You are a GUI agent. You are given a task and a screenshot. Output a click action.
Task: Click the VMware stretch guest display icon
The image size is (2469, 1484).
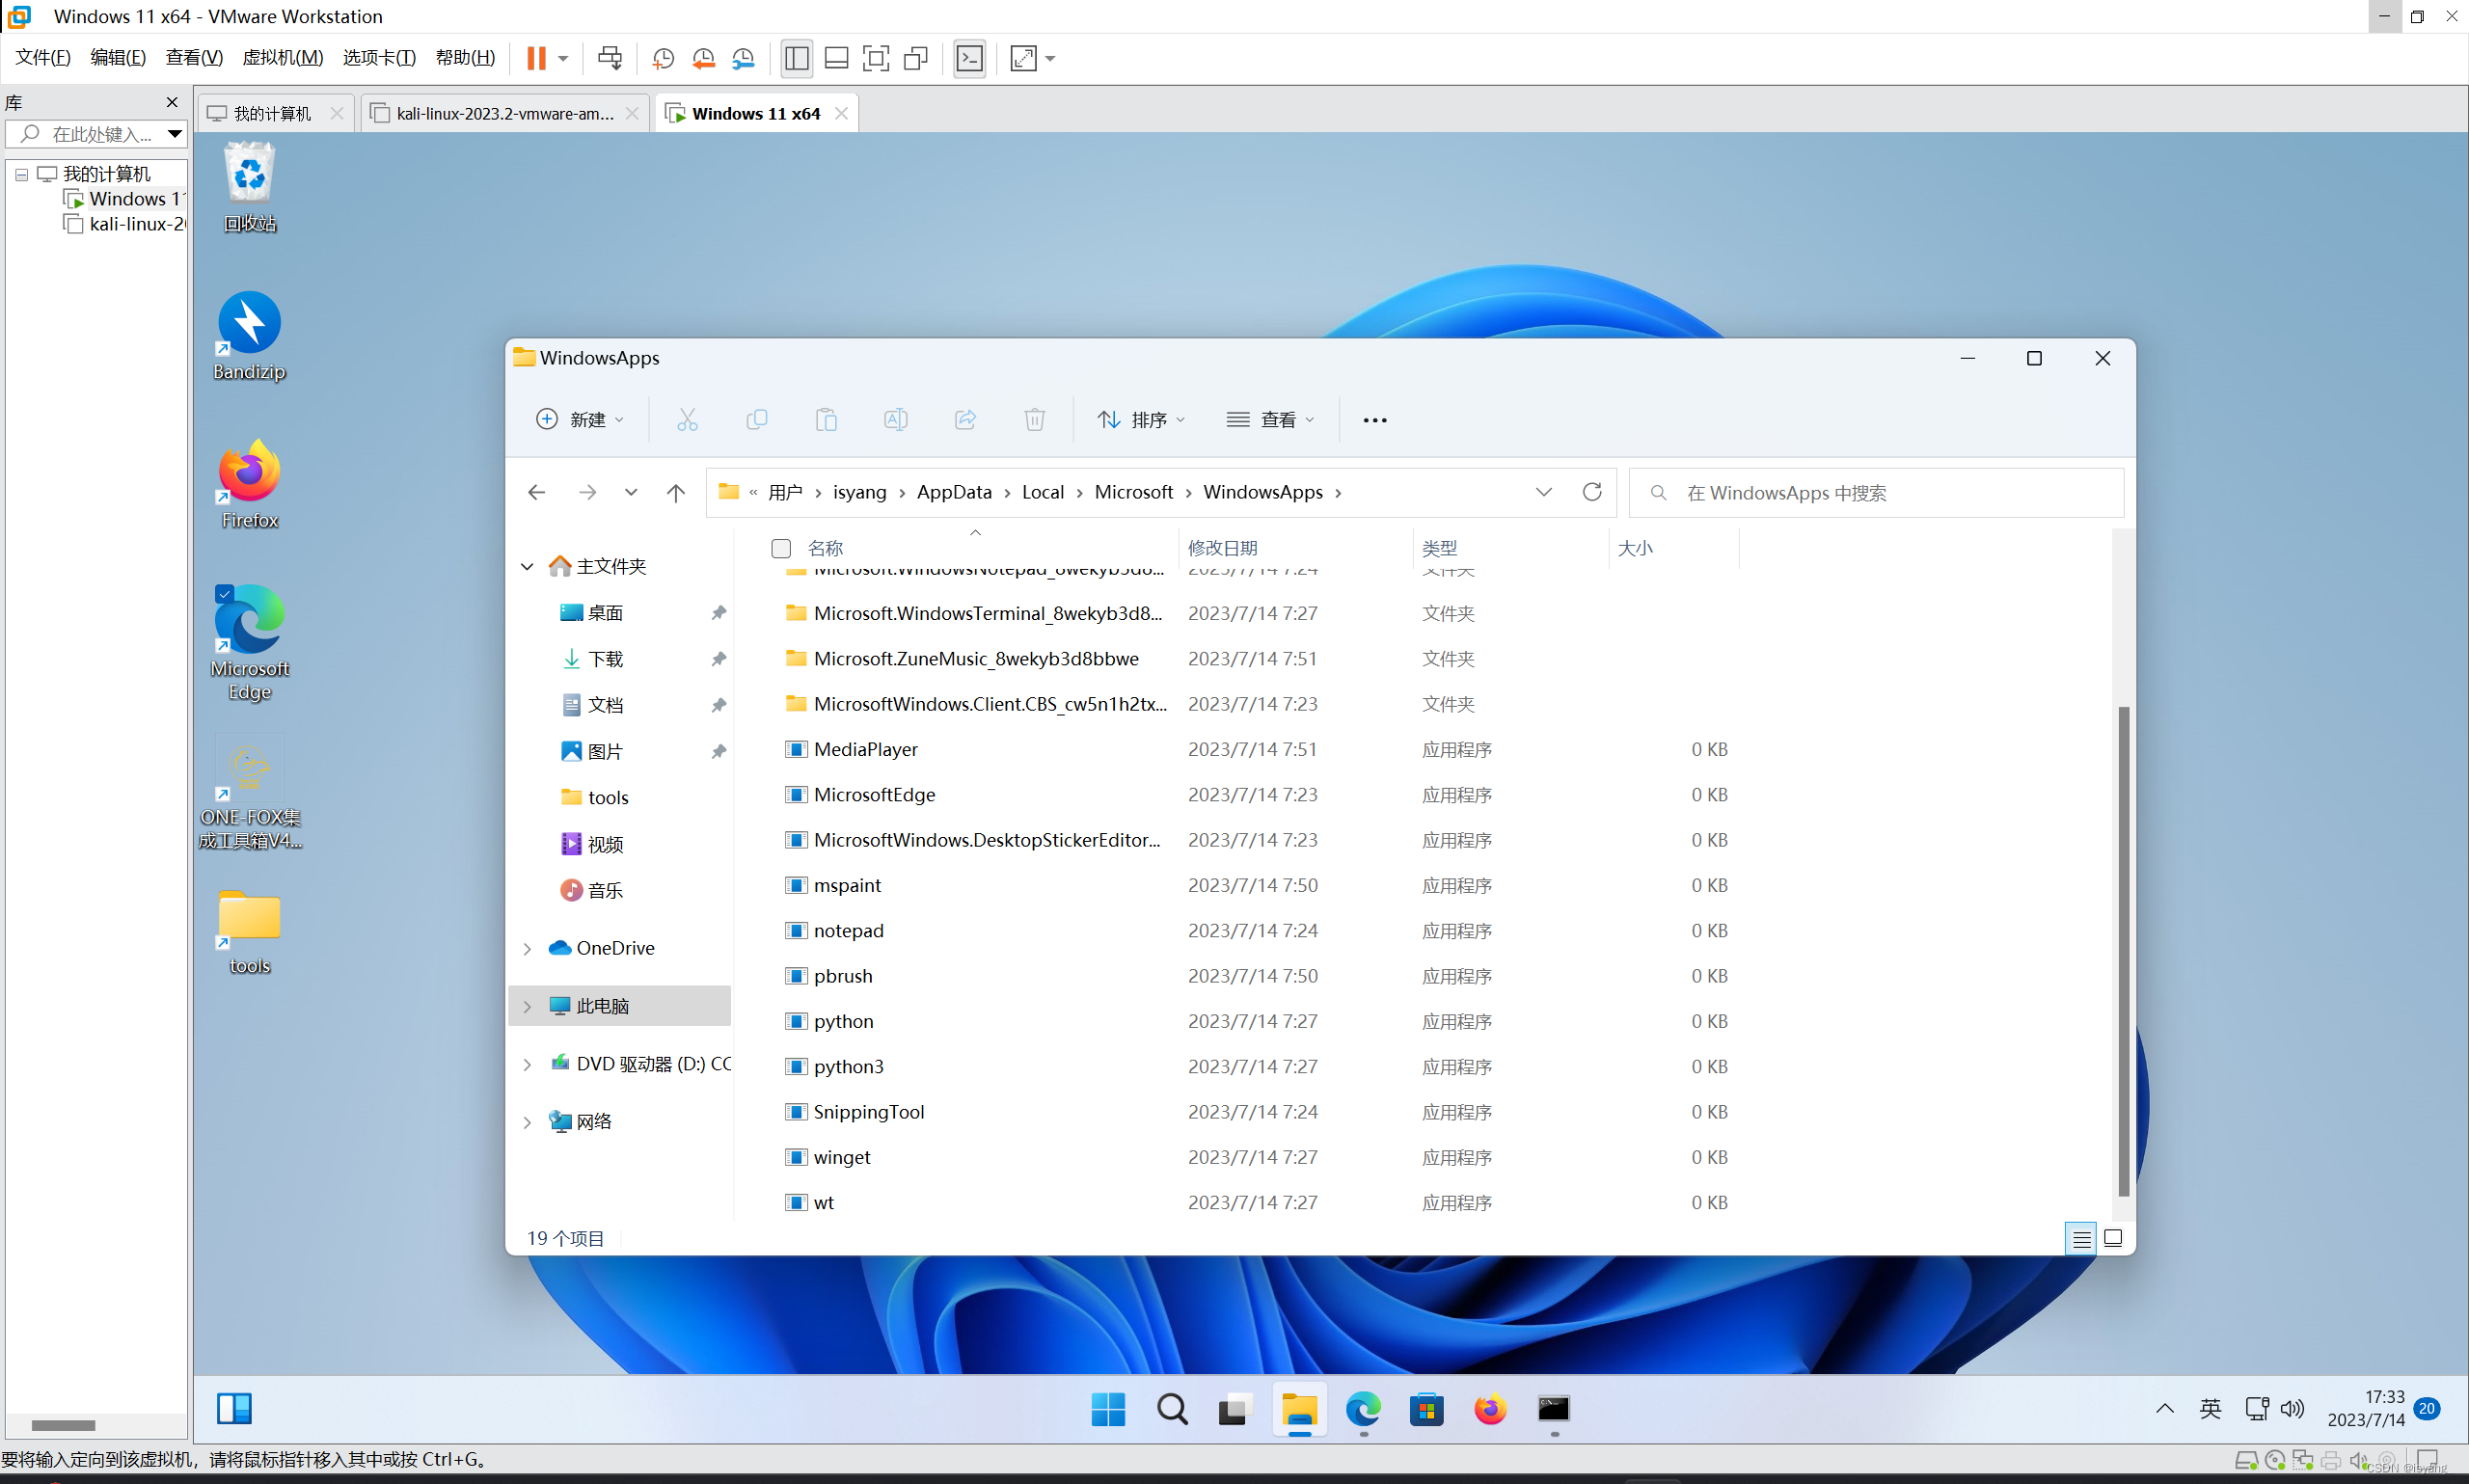click(x=1023, y=58)
